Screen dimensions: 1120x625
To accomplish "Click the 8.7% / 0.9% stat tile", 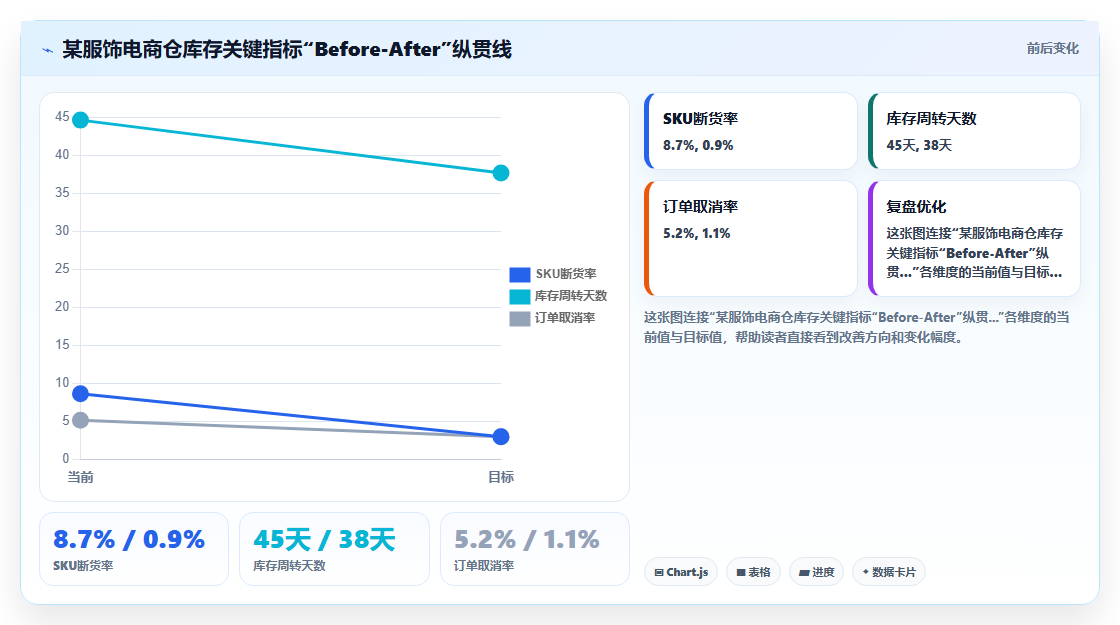I will (x=134, y=549).
